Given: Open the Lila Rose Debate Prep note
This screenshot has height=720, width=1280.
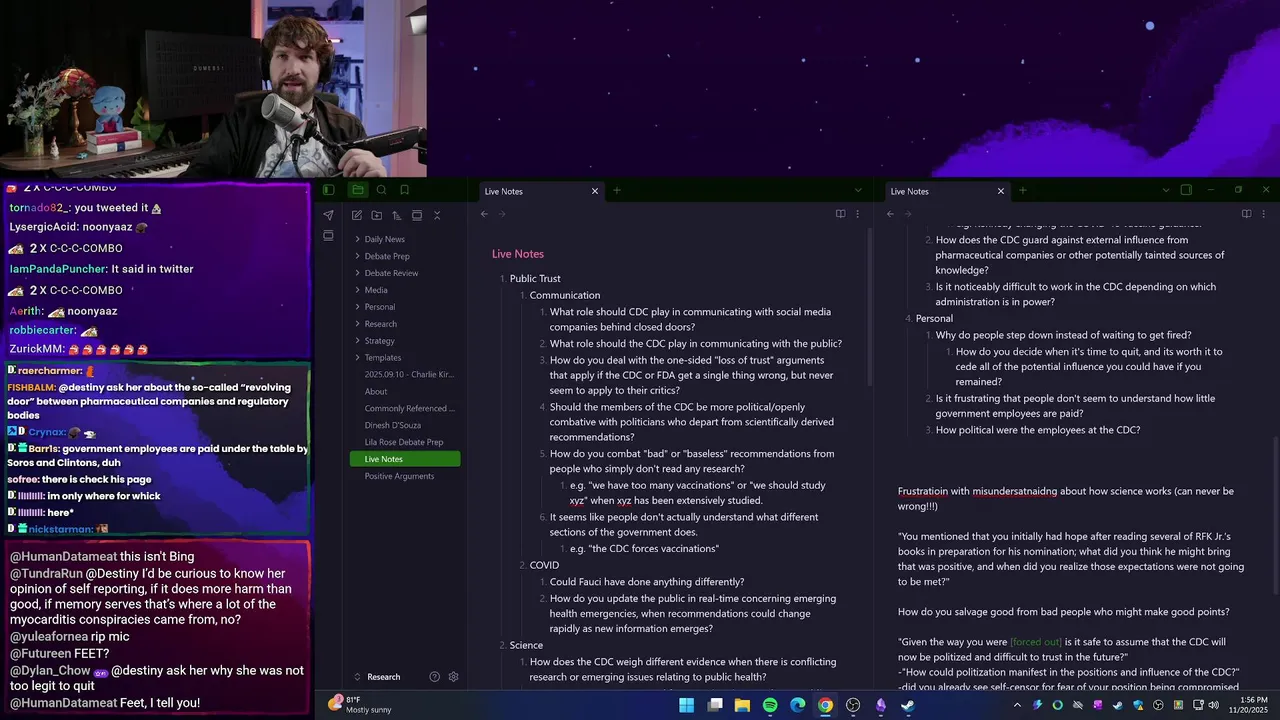Looking at the screenshot, I should click(405, 442).
